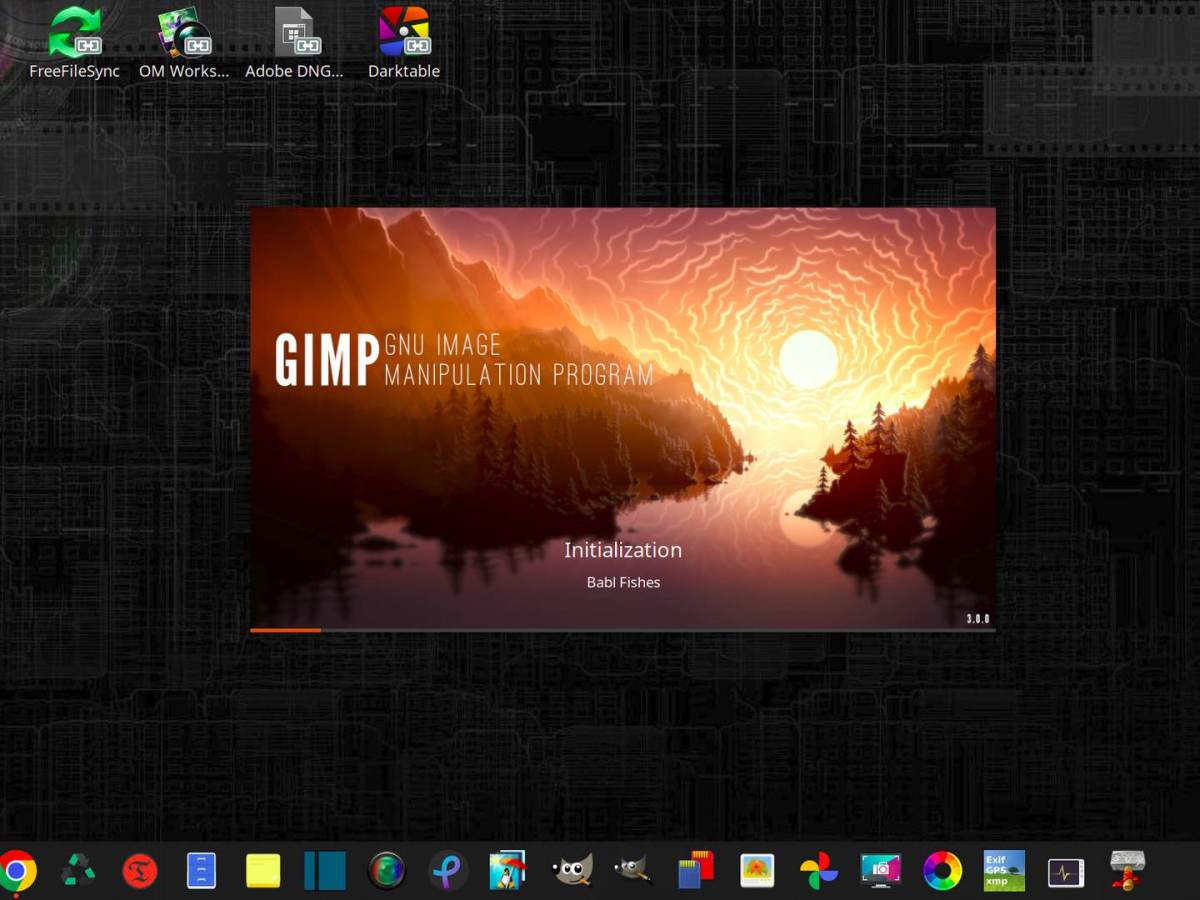Open the SD memory cards app in the dock

click(695, 870)
